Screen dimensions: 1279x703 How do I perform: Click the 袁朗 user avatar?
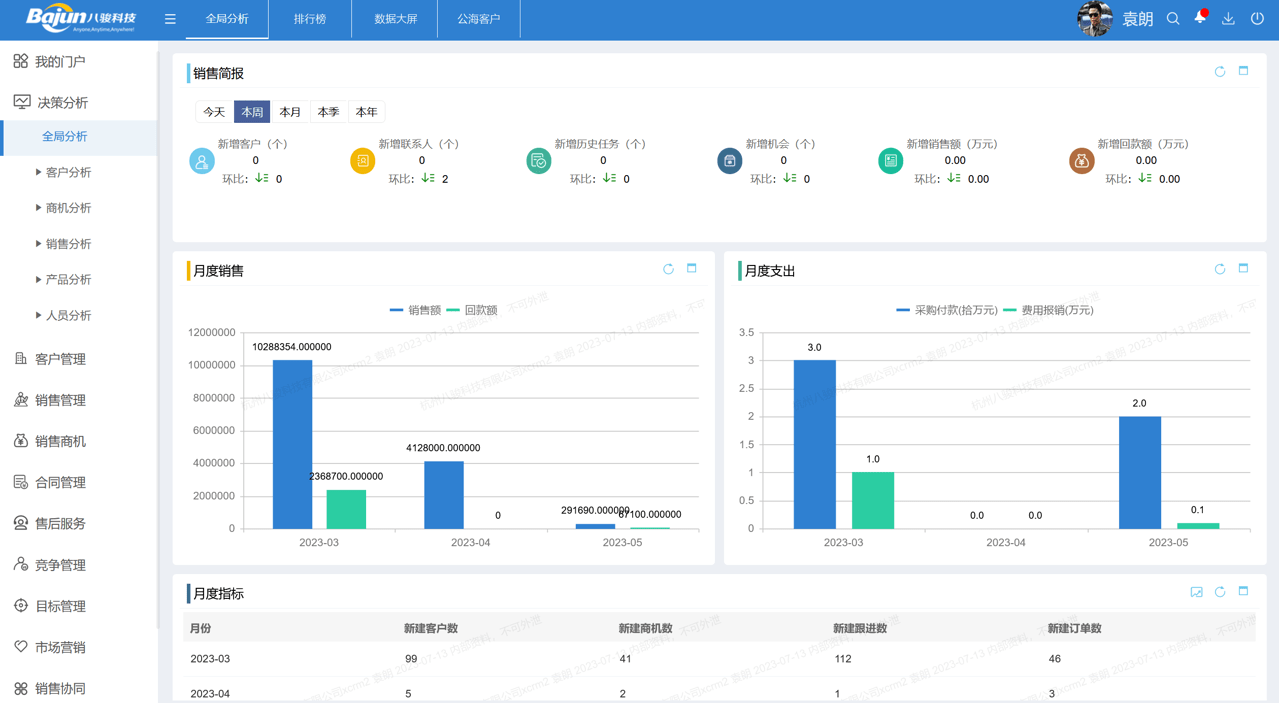coord(1096,18)
